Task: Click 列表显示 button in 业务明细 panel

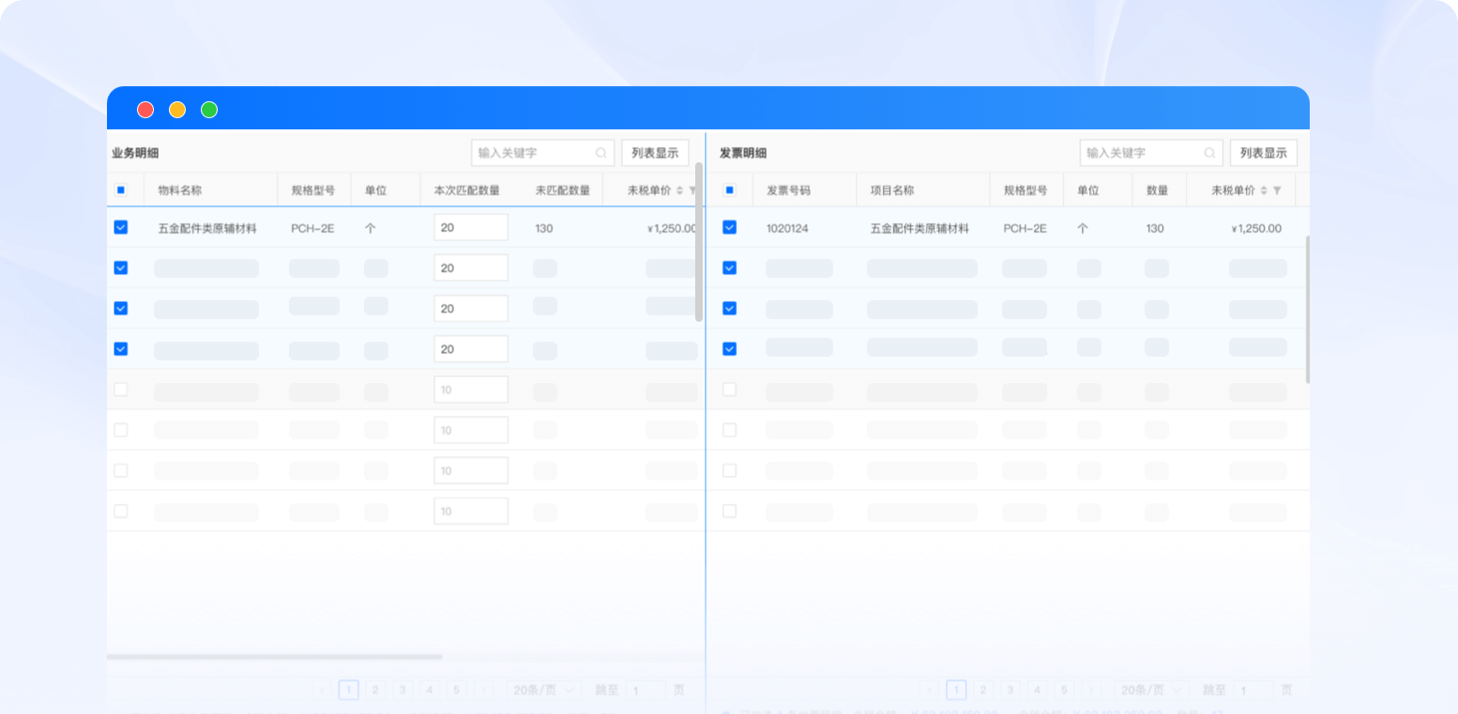Action: pos(655,153)
